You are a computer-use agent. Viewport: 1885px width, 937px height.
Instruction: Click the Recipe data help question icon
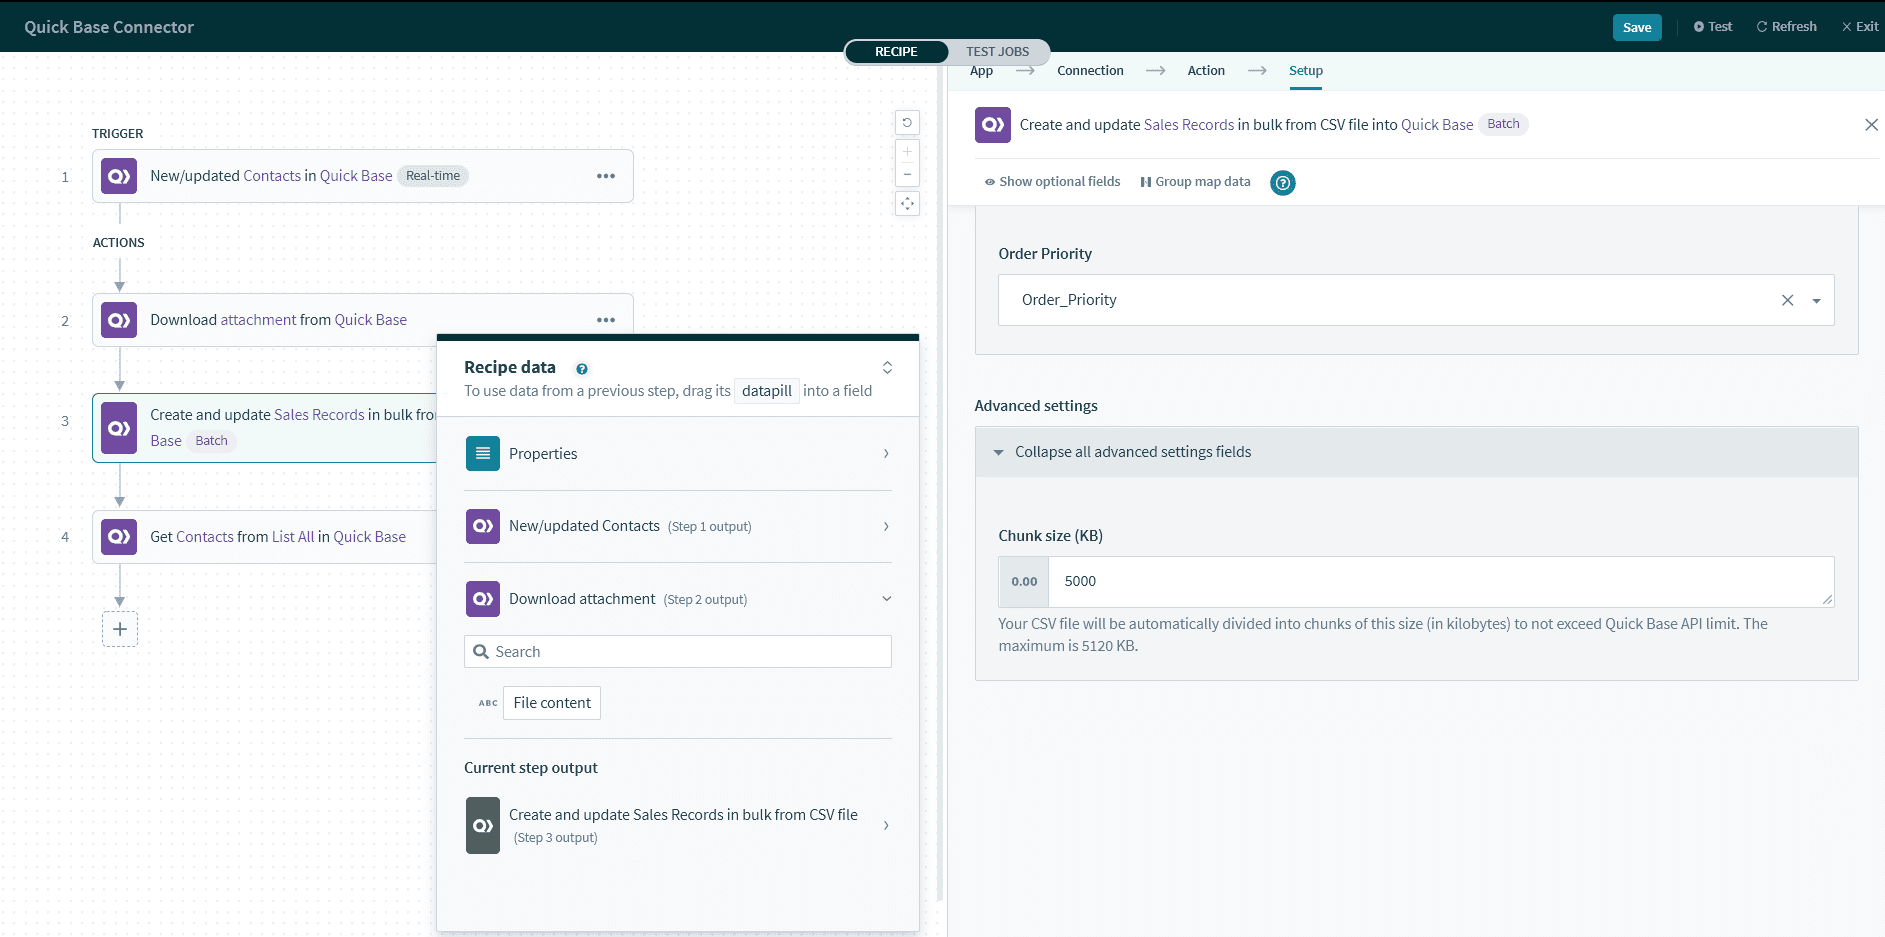(x=582, y=369)
